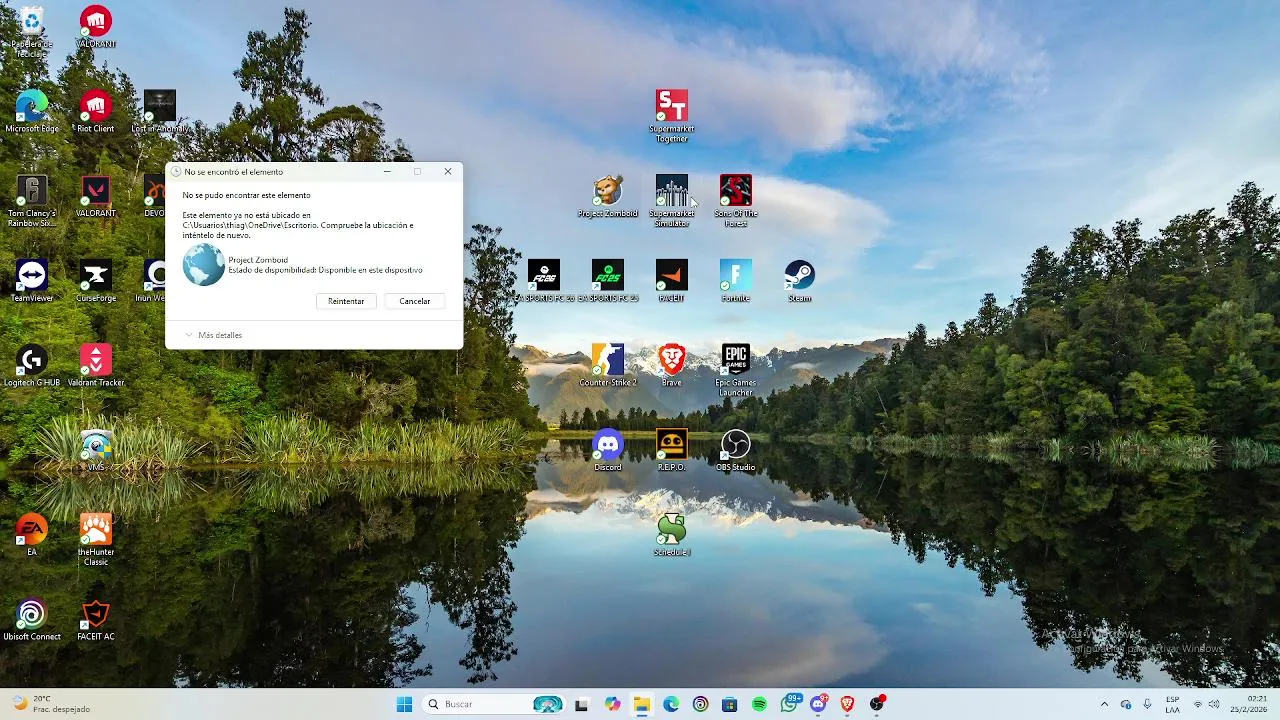Select the R.E.P.O. desktop icon
1280x720 pixels.
(x=672, y=451)
